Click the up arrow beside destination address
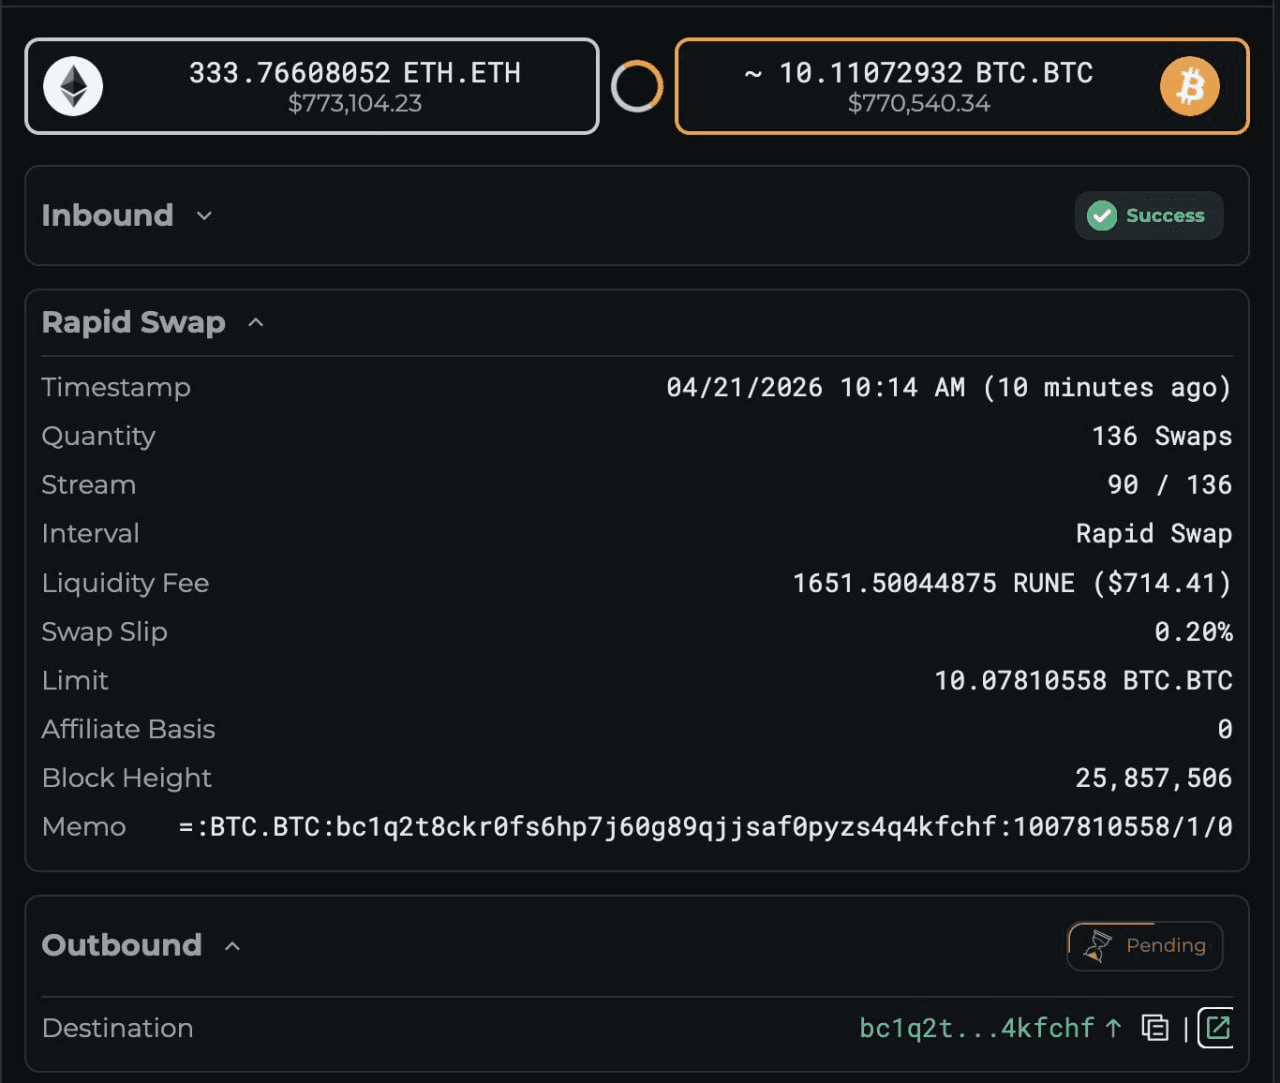The width and height of the screenshot is (1280, 1083). tap(1113, 1028)
